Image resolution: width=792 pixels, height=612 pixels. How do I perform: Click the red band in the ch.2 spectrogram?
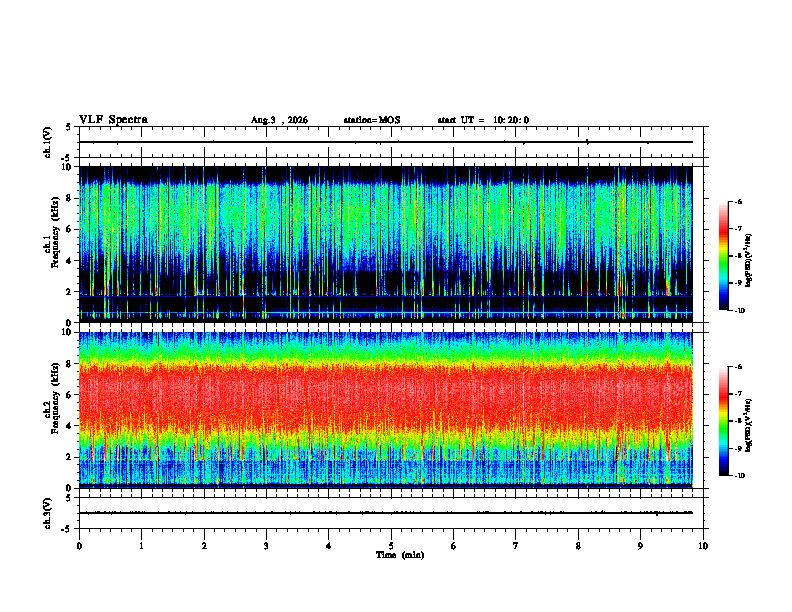pyautogui.click(x=385, y=395)
